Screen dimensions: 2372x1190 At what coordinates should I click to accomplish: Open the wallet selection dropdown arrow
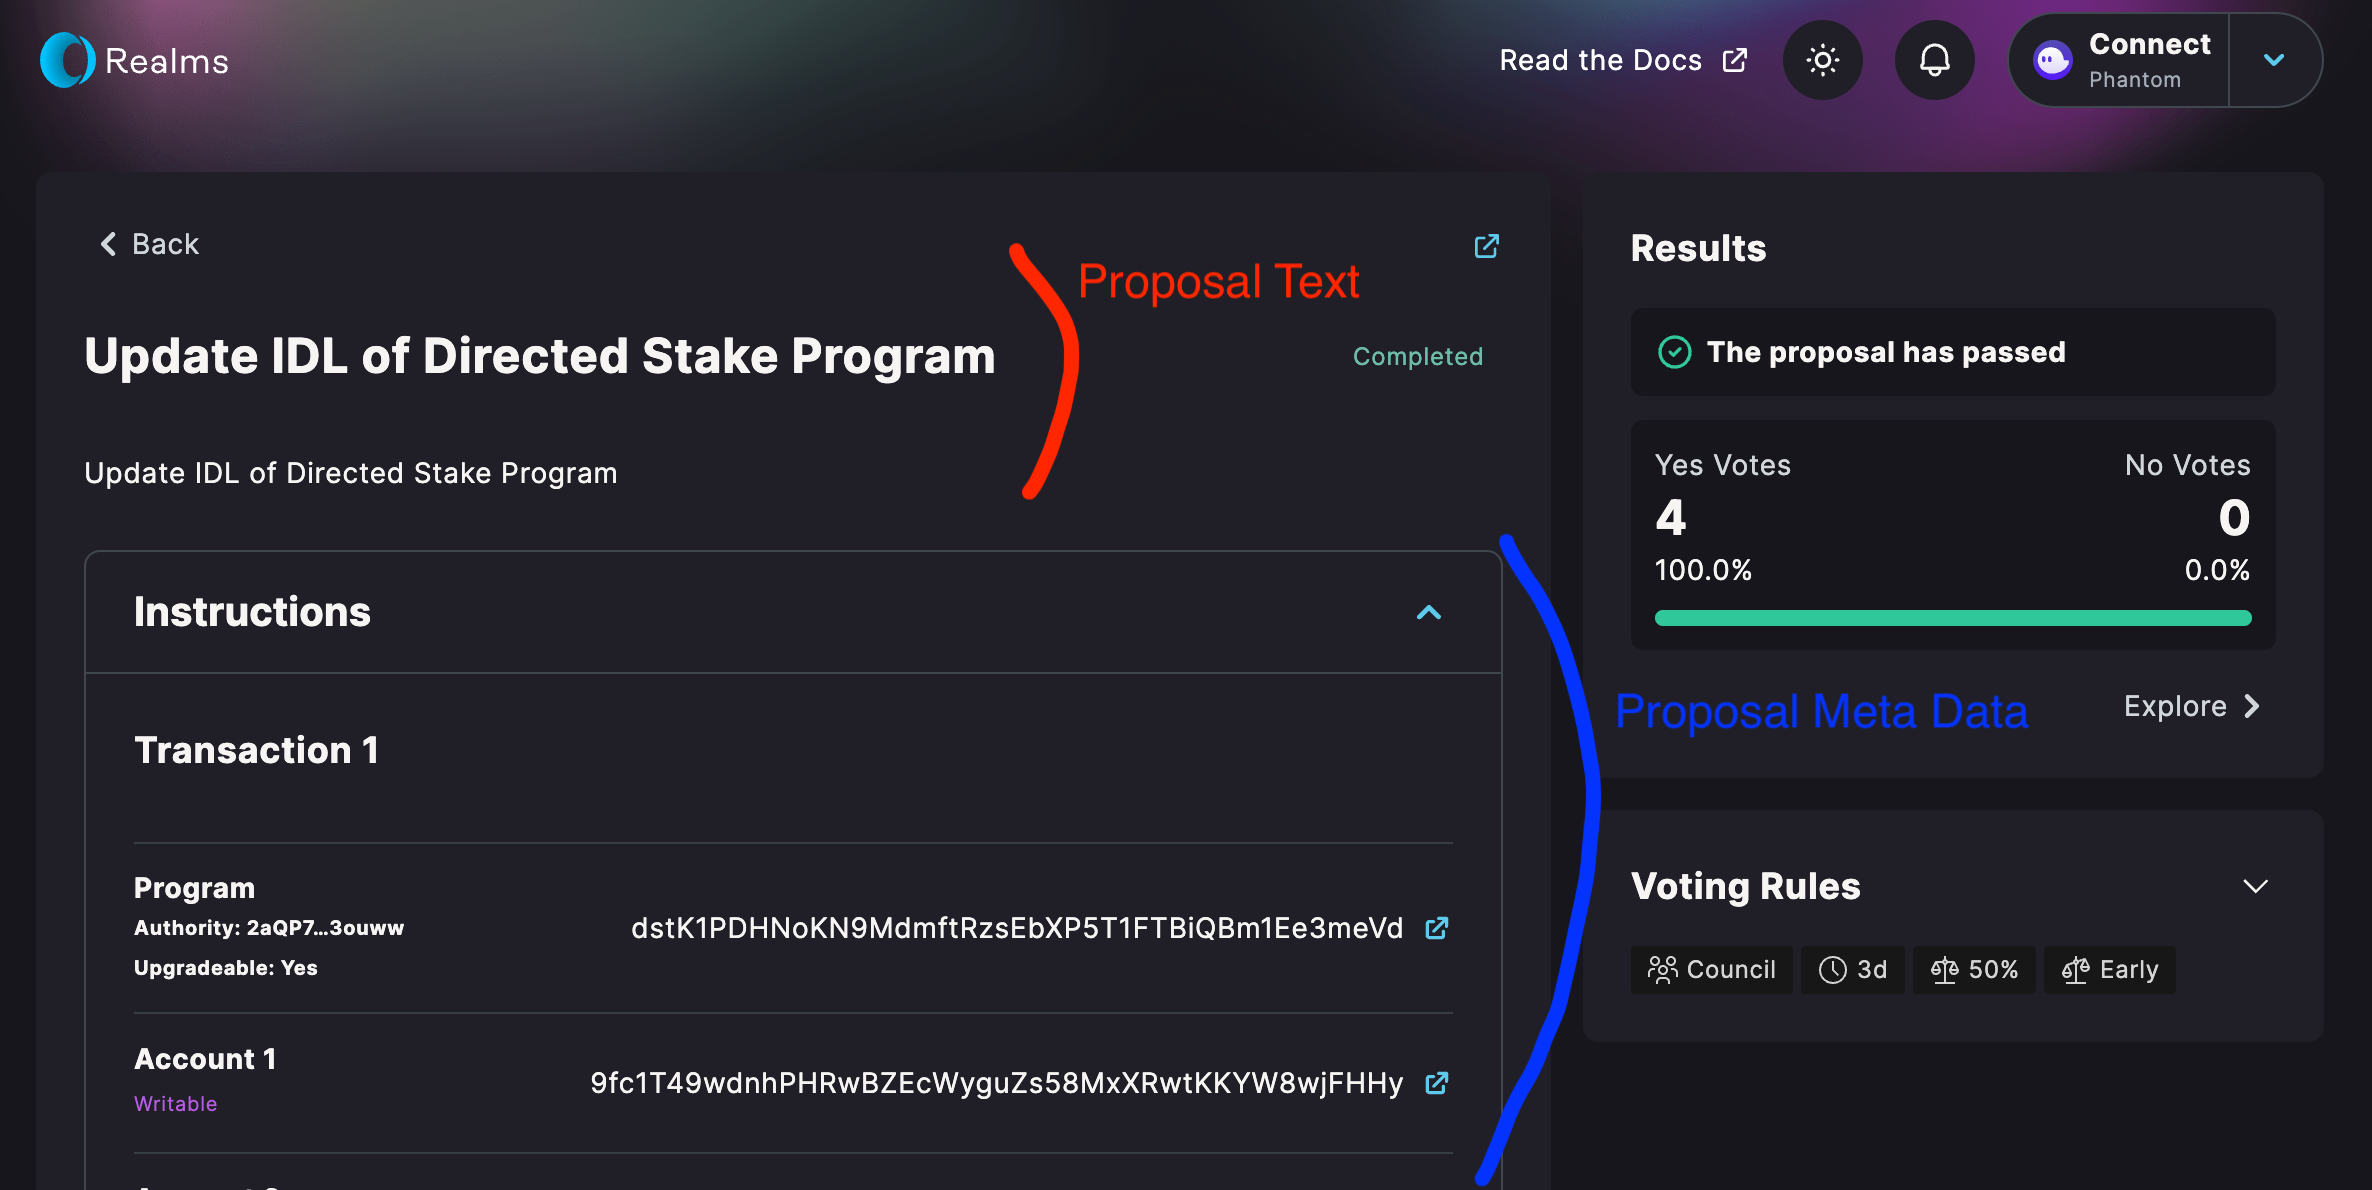[x=2274, y=60]
